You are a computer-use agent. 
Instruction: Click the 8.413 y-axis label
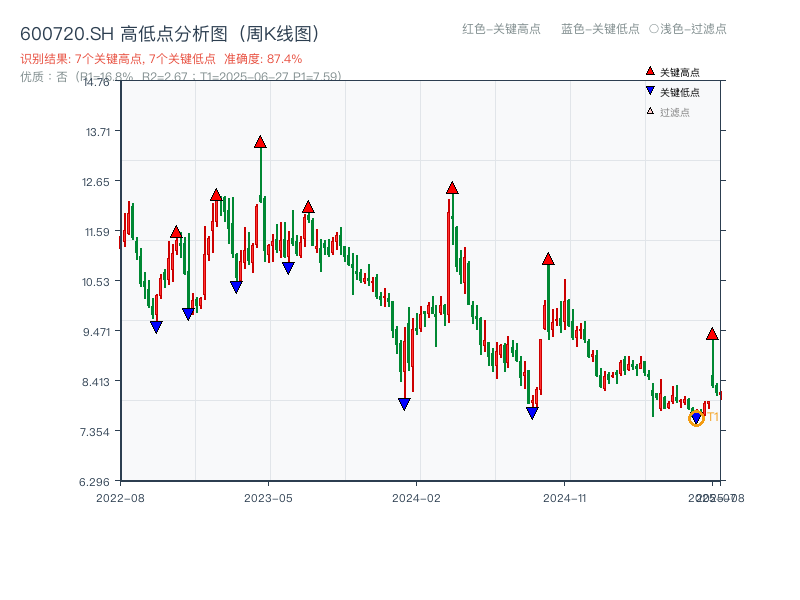click(x=95, y=382)
